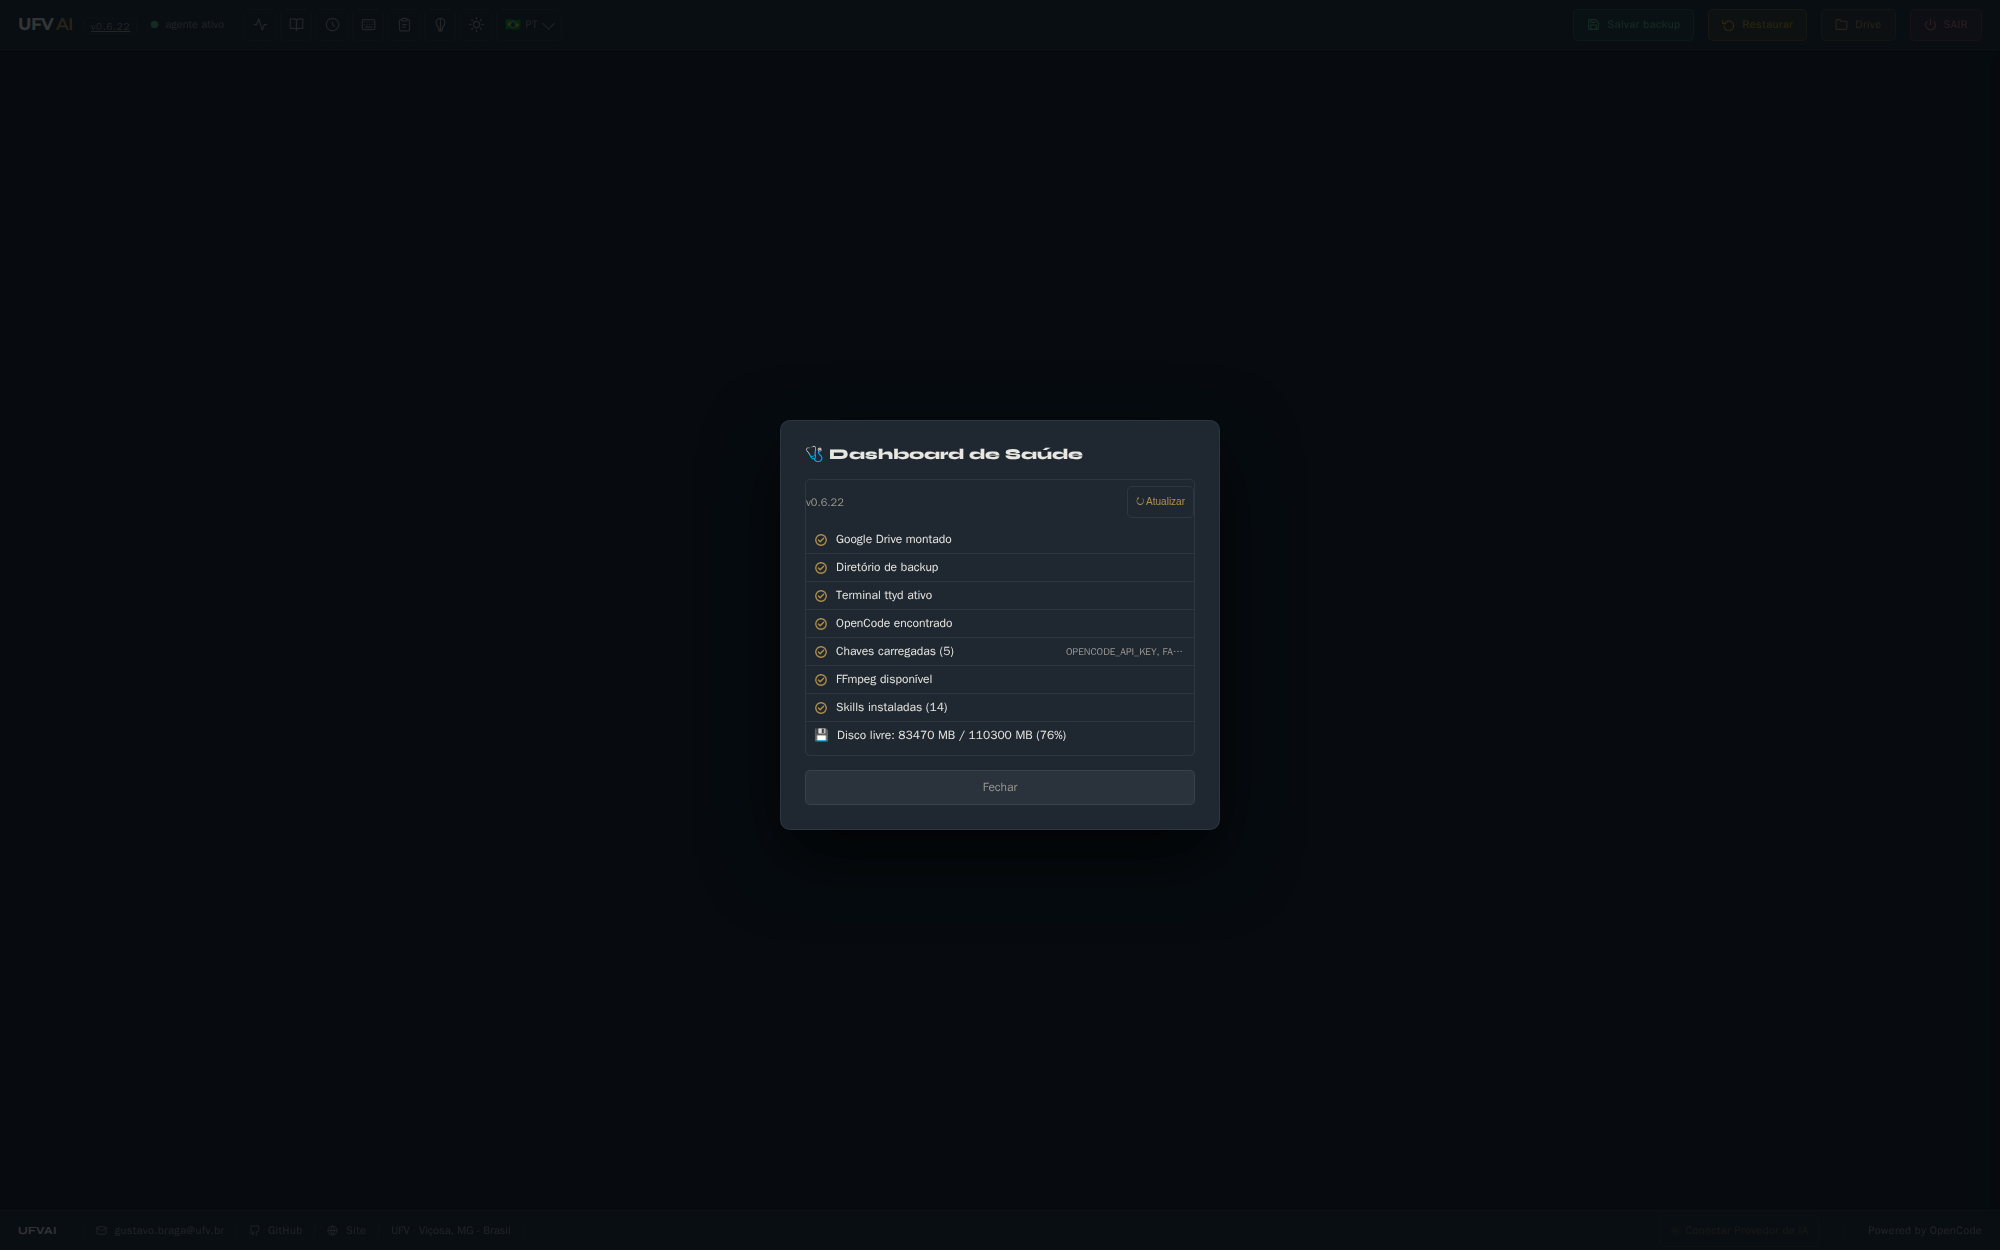Click the floppy disk icon beside Disco livre

point(821,735)
